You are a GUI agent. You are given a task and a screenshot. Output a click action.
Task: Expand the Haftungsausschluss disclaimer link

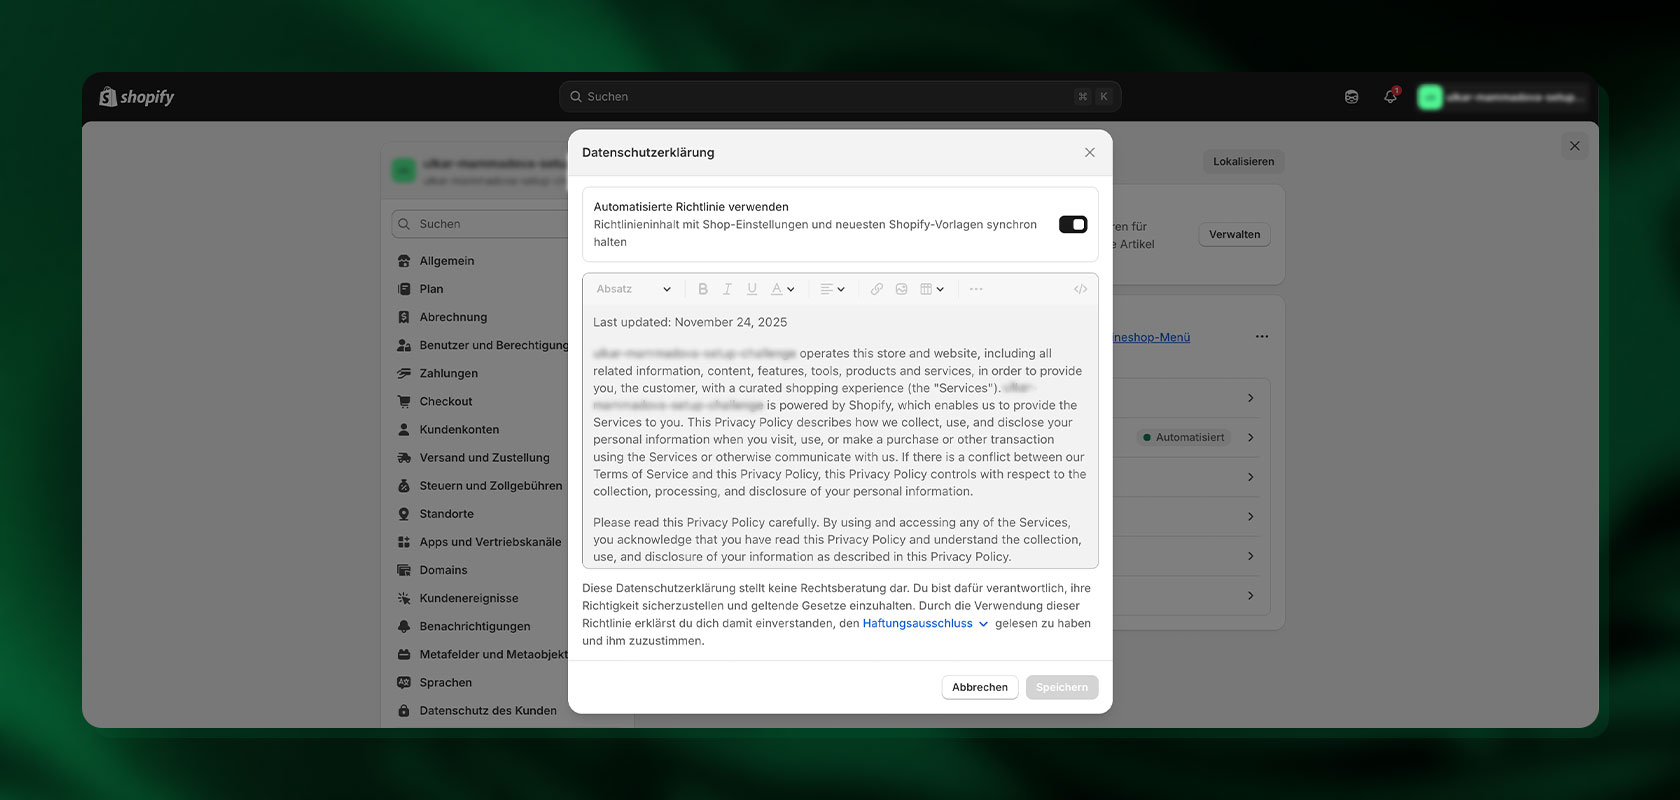tap(925, 623)
